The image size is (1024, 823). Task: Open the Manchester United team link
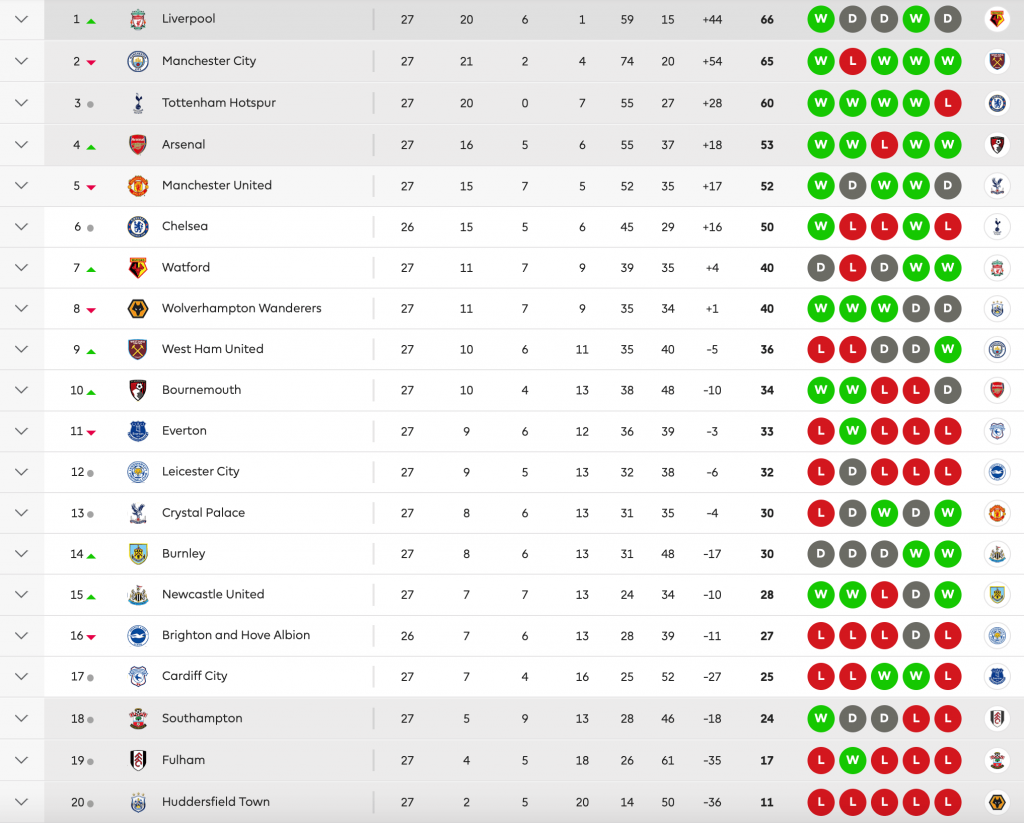click(x=216, y=186)
